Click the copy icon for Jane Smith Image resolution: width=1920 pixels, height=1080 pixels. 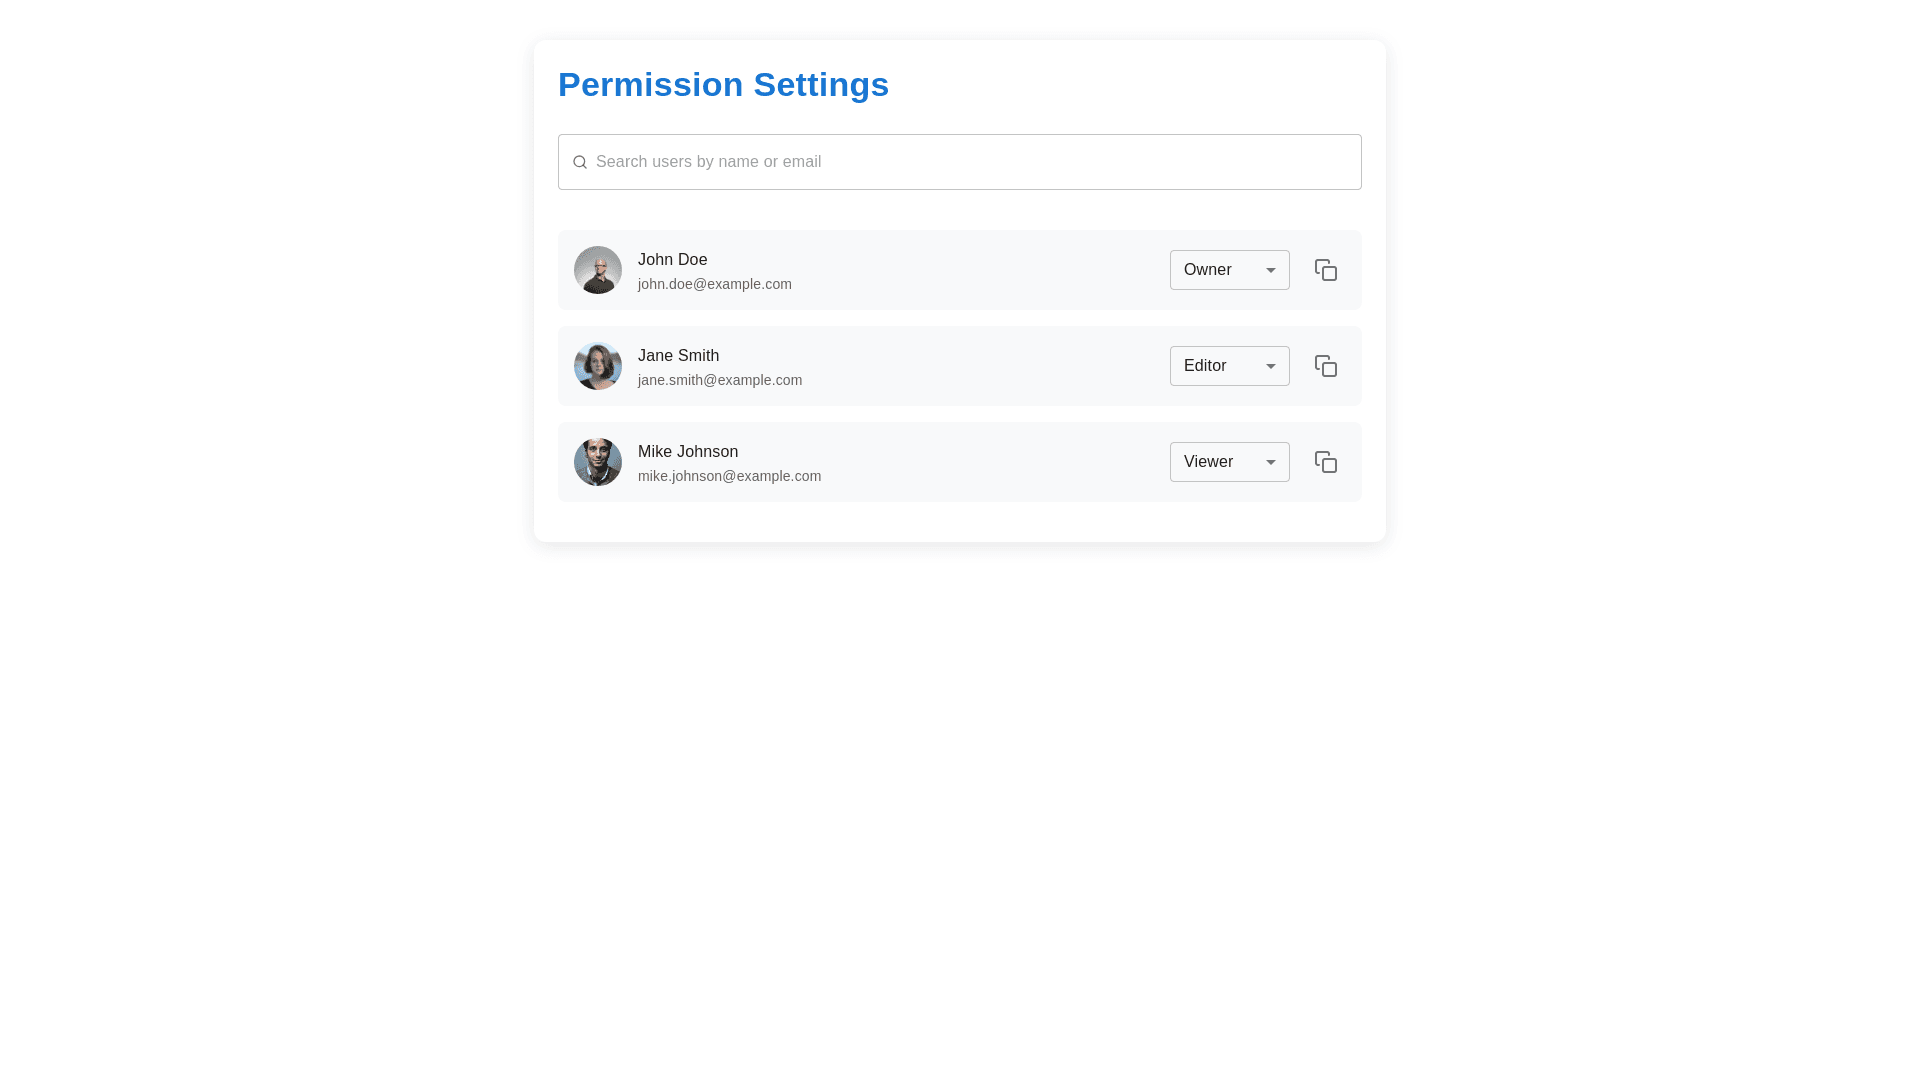click(1326, 366)
